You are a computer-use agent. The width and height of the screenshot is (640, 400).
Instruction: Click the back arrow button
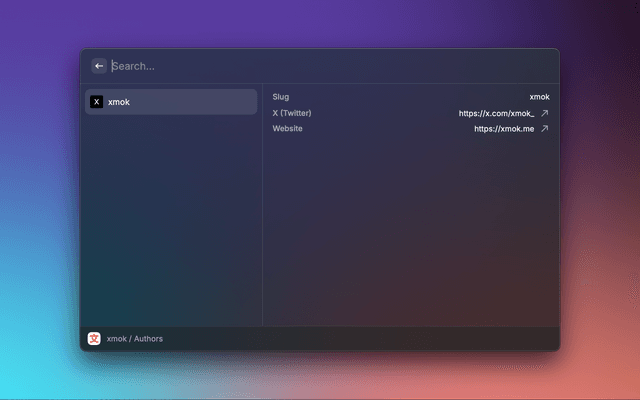(x=99, y=66)
